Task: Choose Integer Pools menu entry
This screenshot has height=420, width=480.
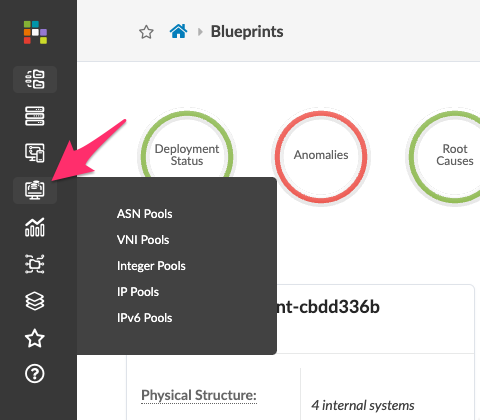Action: 151,266
